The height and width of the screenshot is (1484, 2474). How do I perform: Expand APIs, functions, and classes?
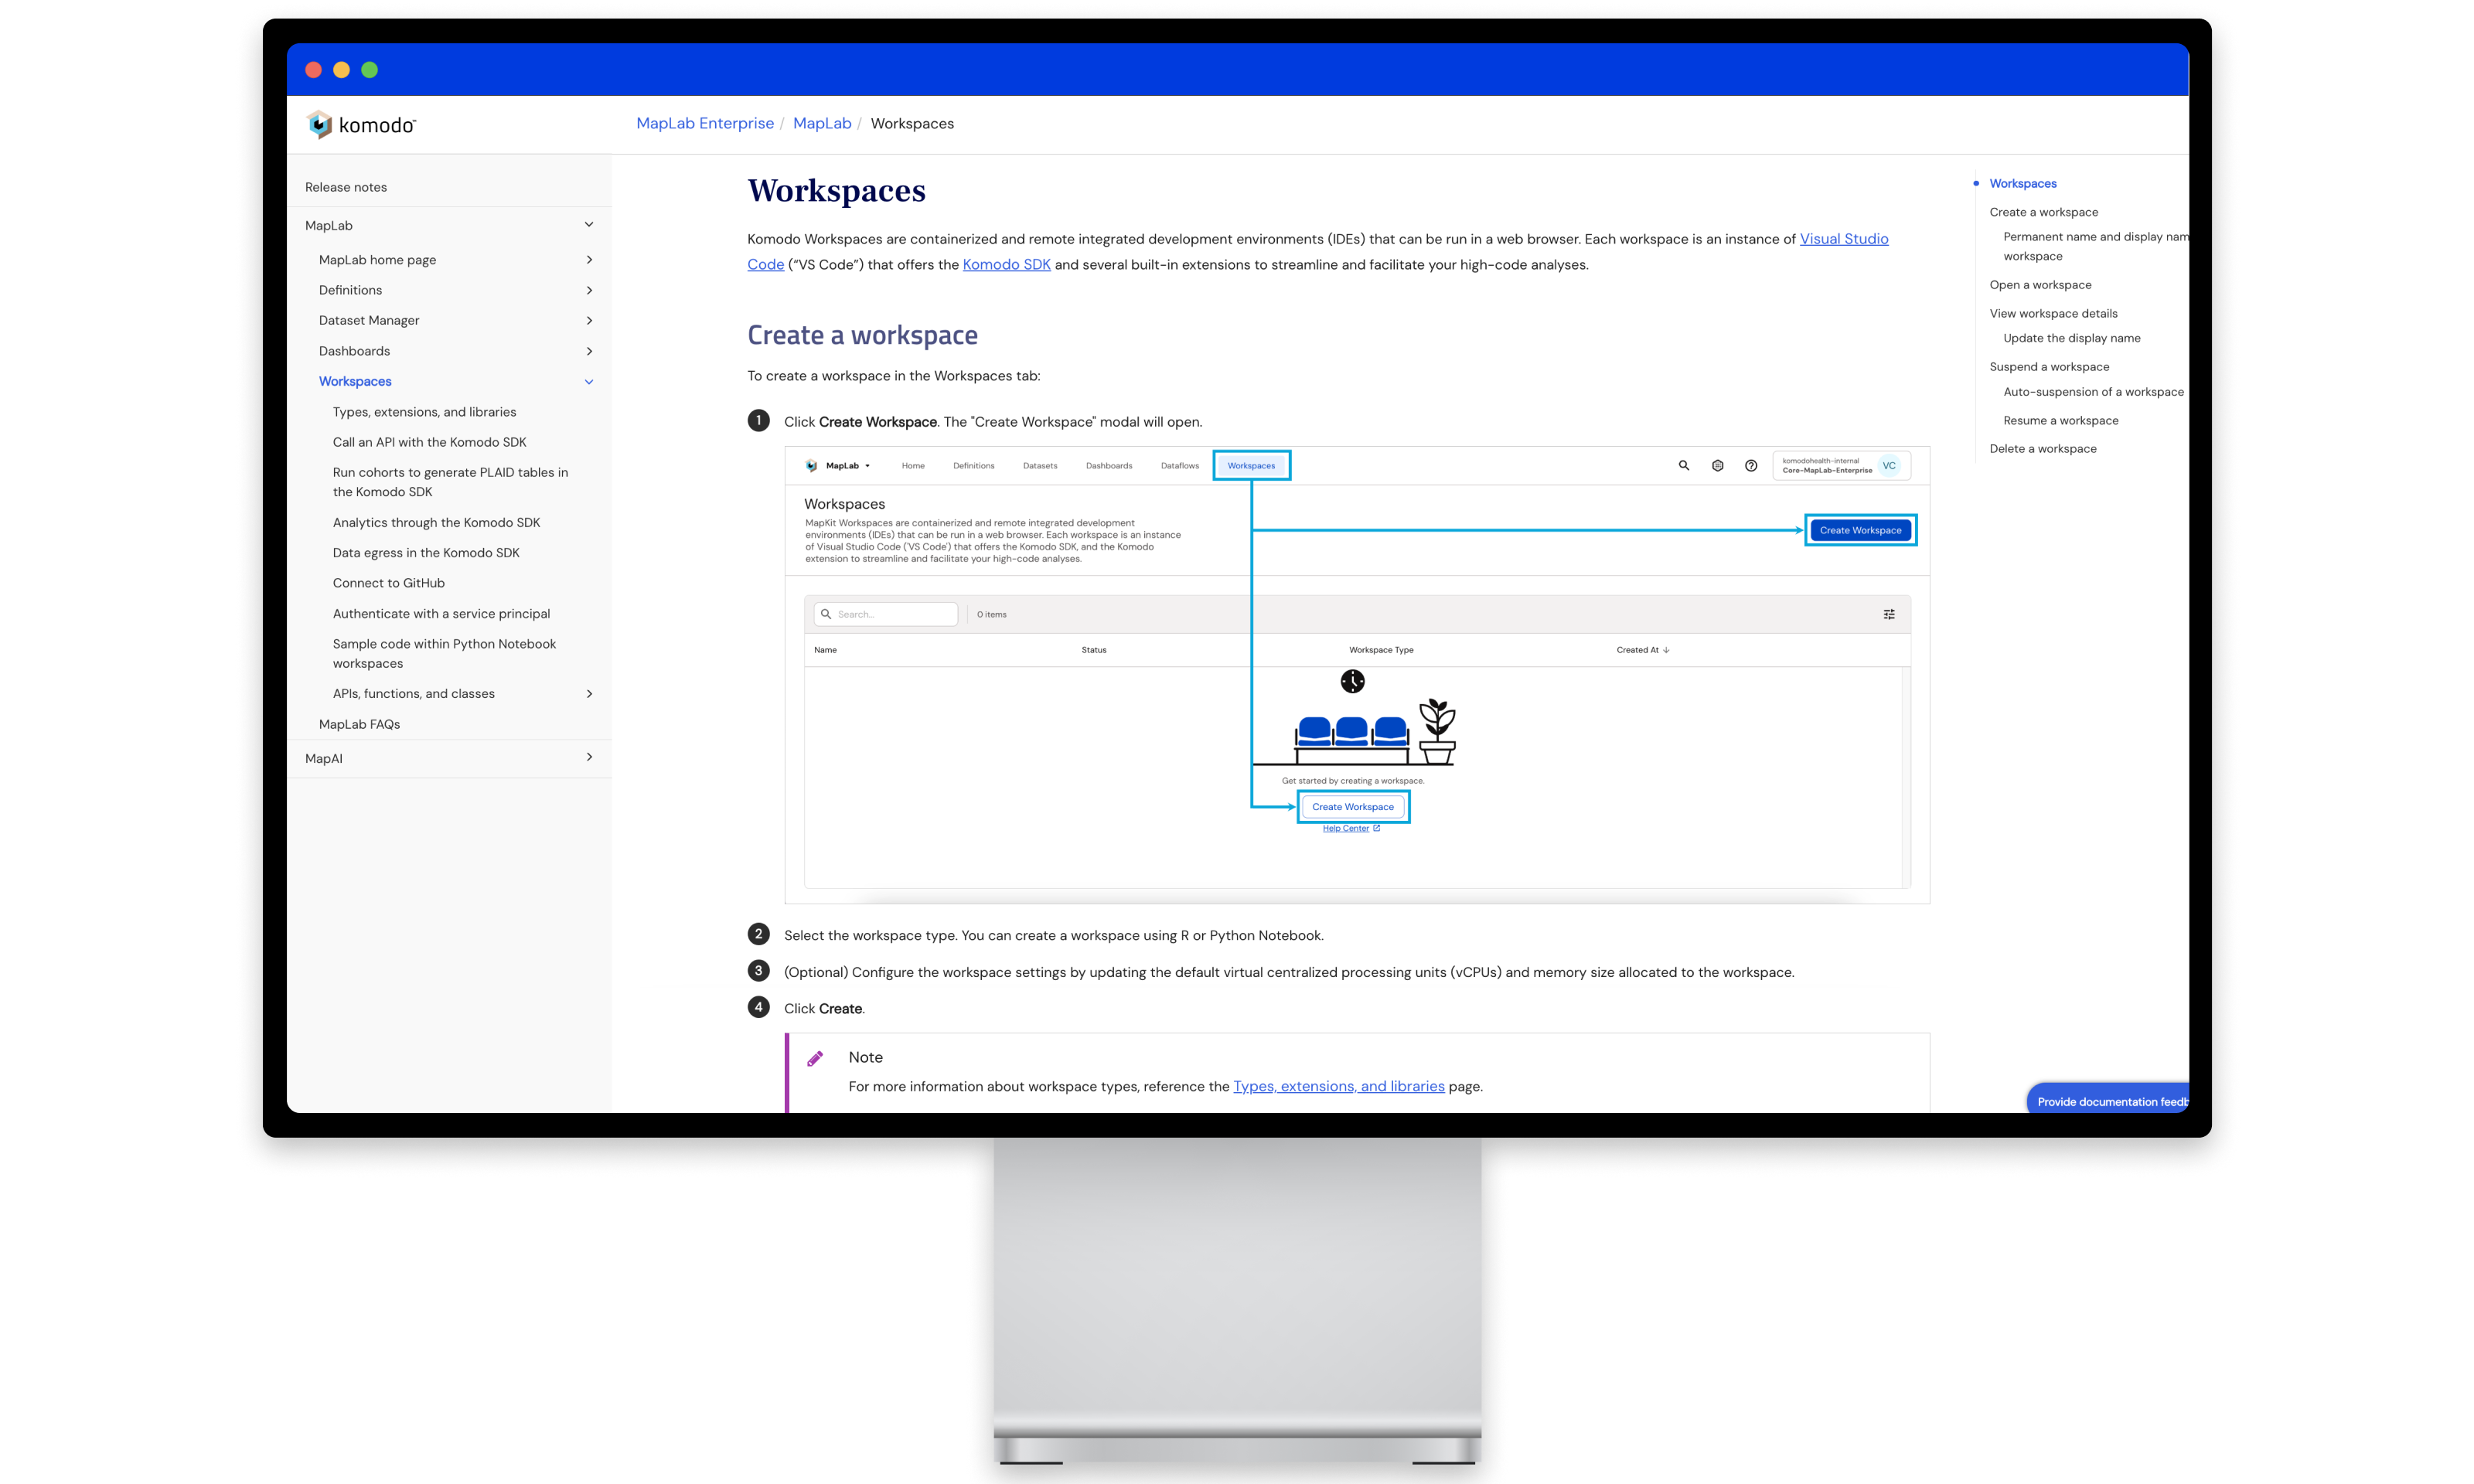[589, 694]
